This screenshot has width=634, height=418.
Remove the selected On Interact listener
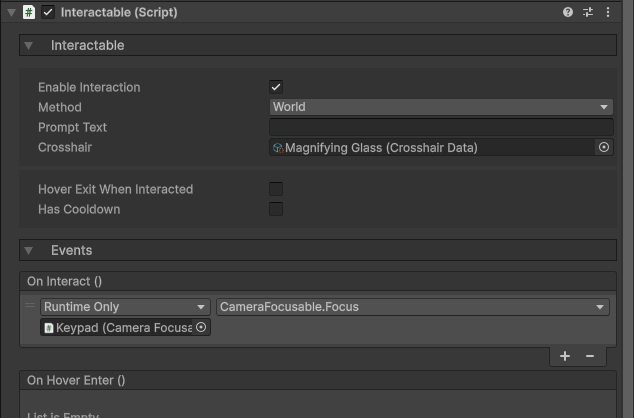[590, 356]
